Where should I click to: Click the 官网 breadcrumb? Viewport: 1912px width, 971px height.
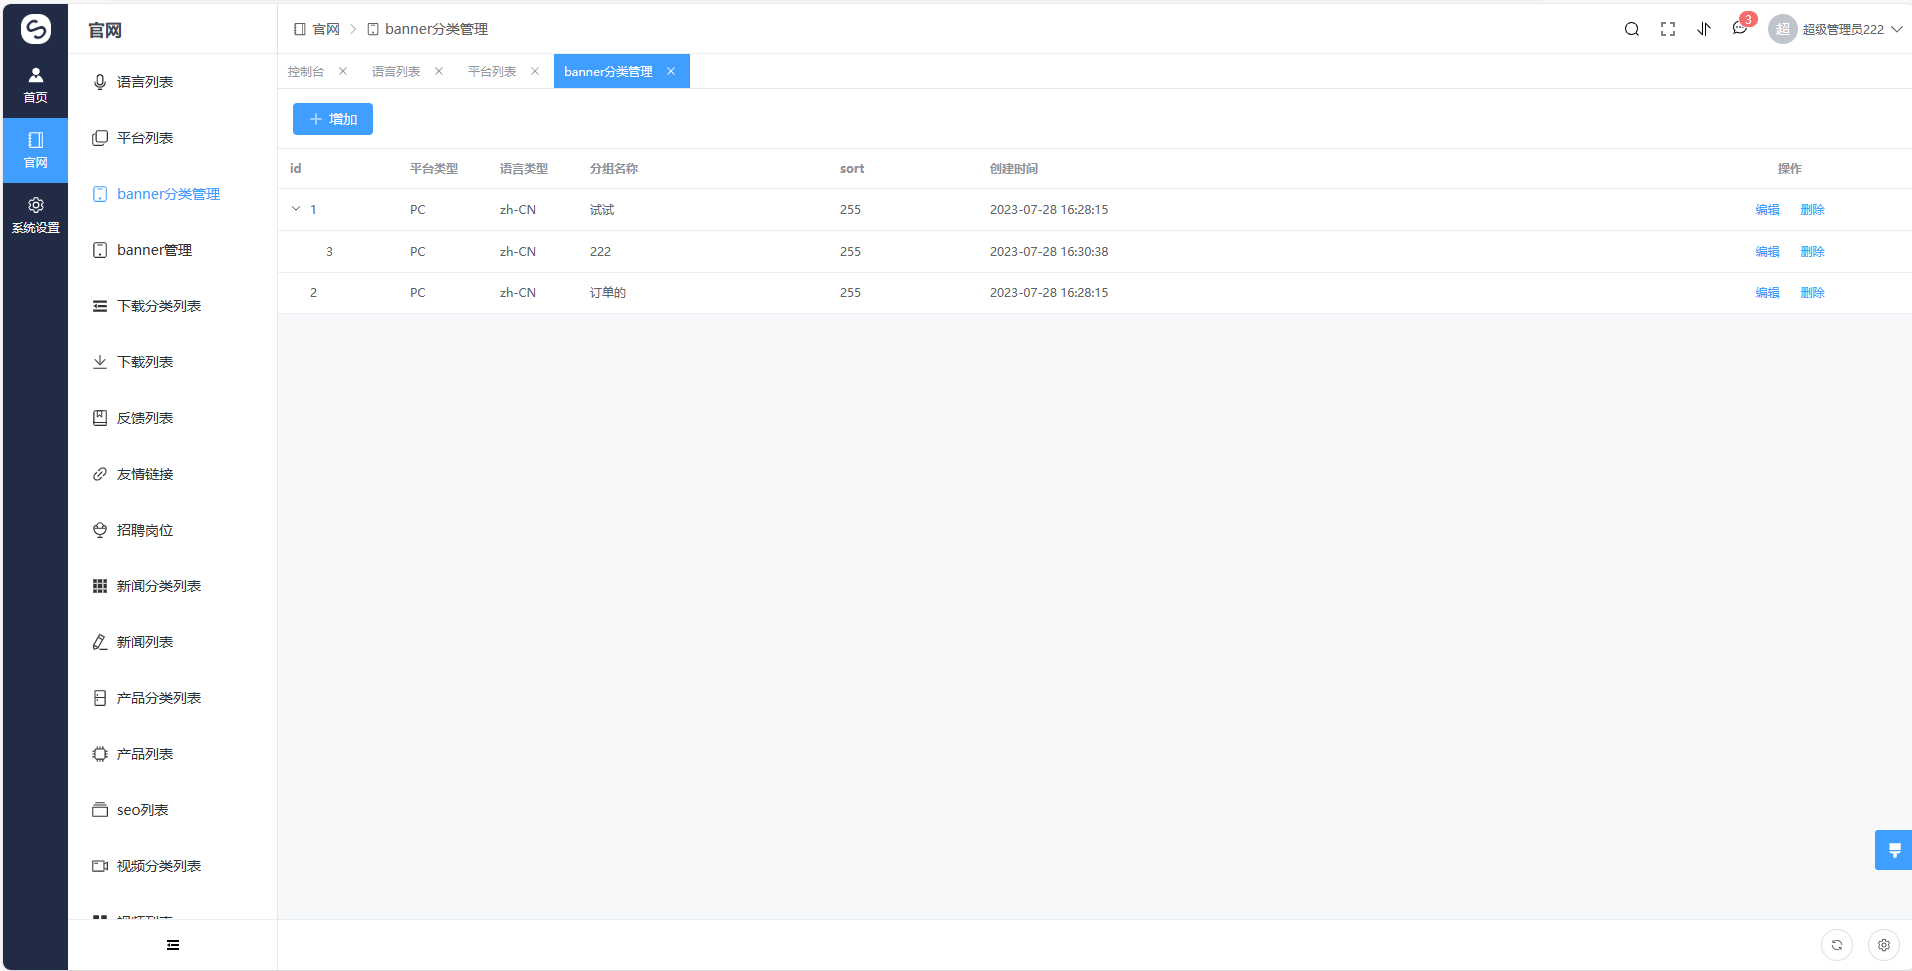317,29
